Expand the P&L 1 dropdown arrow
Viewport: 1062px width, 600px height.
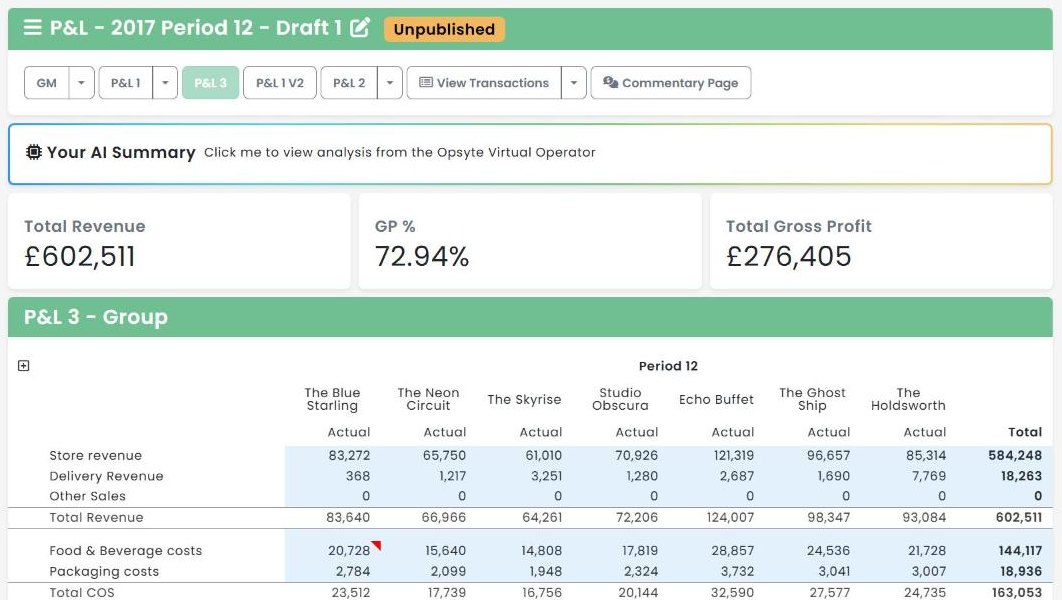(165, 83)
